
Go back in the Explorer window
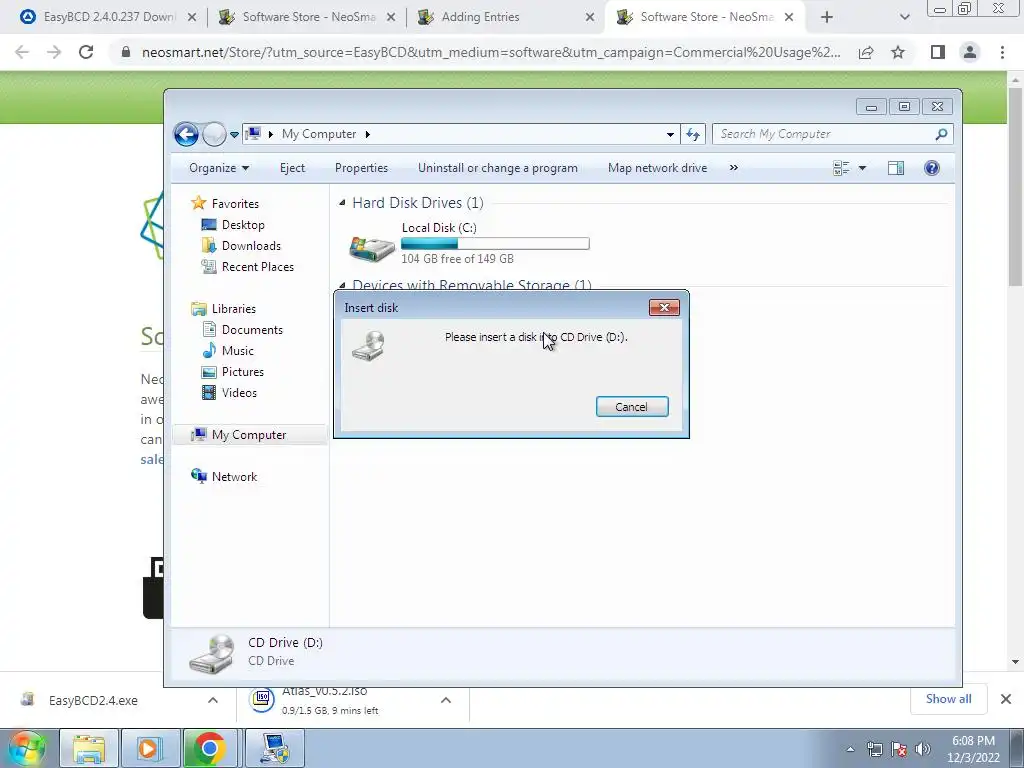pyautogui.click(x=186, y=135)
